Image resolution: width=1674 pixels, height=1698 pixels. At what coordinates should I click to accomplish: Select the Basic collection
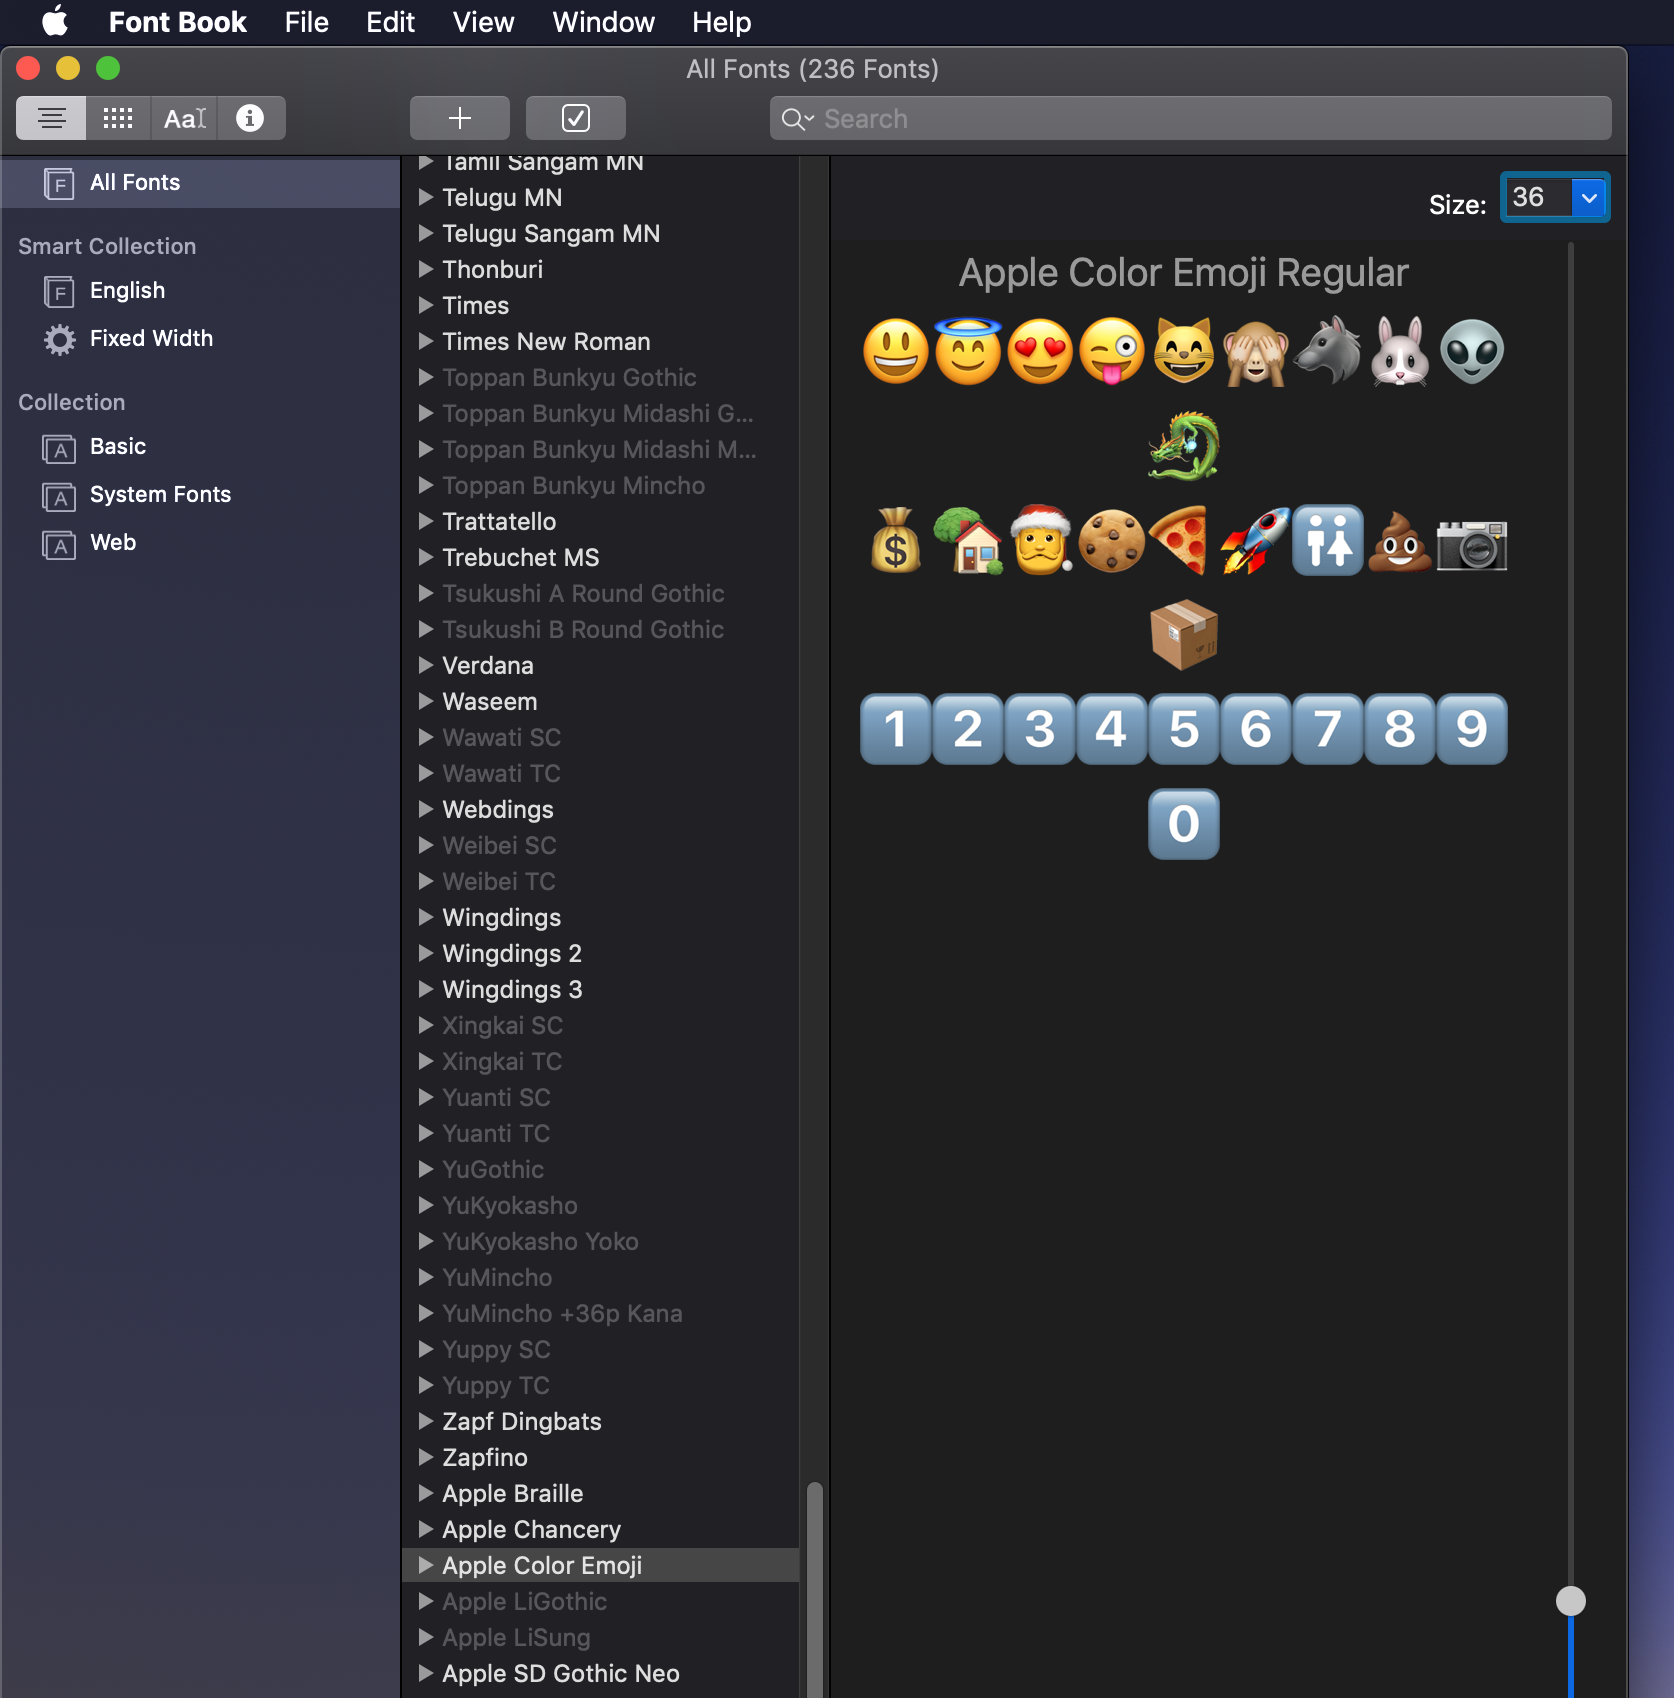[200, 447]
